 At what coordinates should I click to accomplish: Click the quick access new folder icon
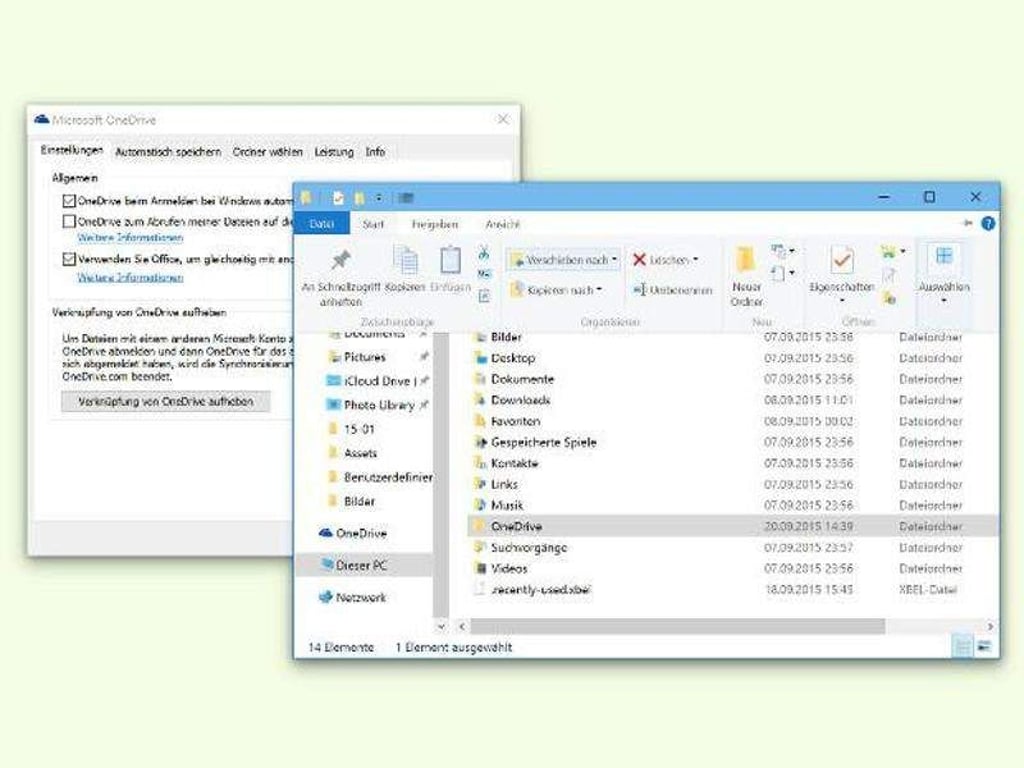tap(359, 198)
